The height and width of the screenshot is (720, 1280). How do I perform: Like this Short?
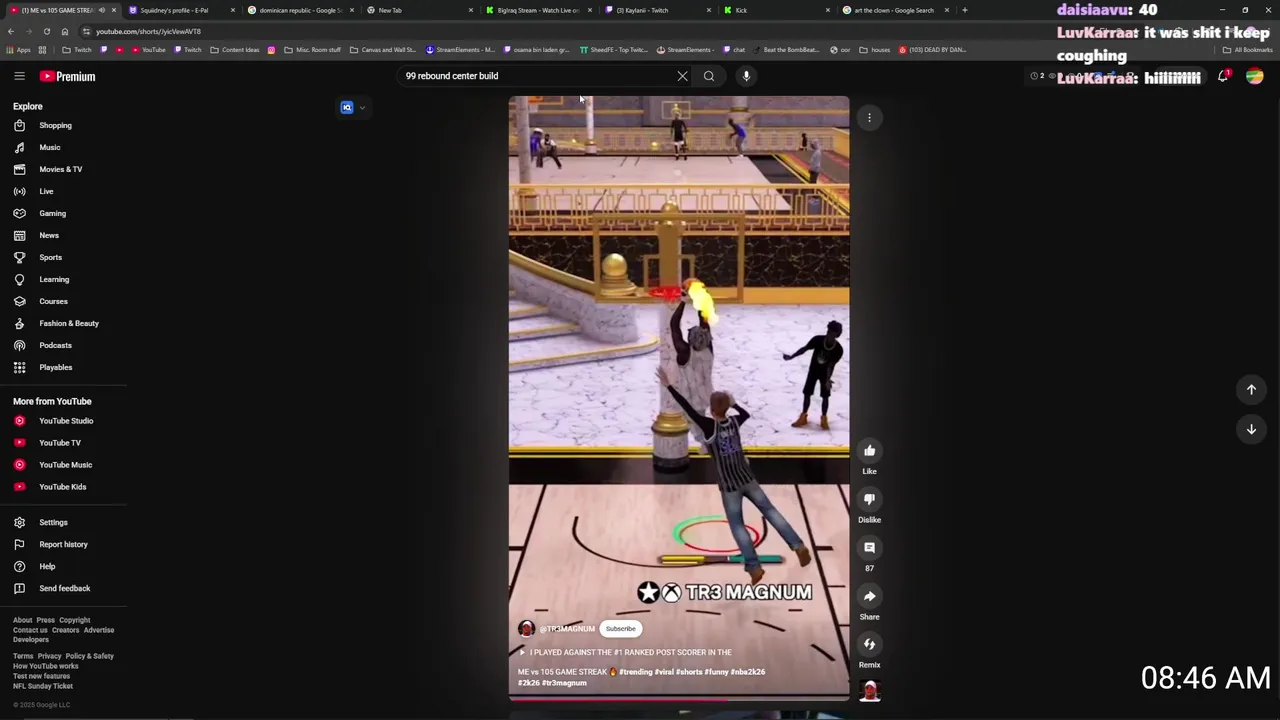[869, 451]
